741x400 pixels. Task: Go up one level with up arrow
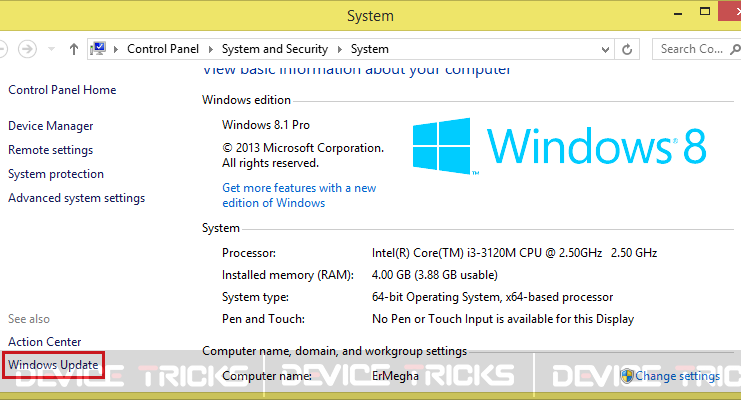coord(74,49)
